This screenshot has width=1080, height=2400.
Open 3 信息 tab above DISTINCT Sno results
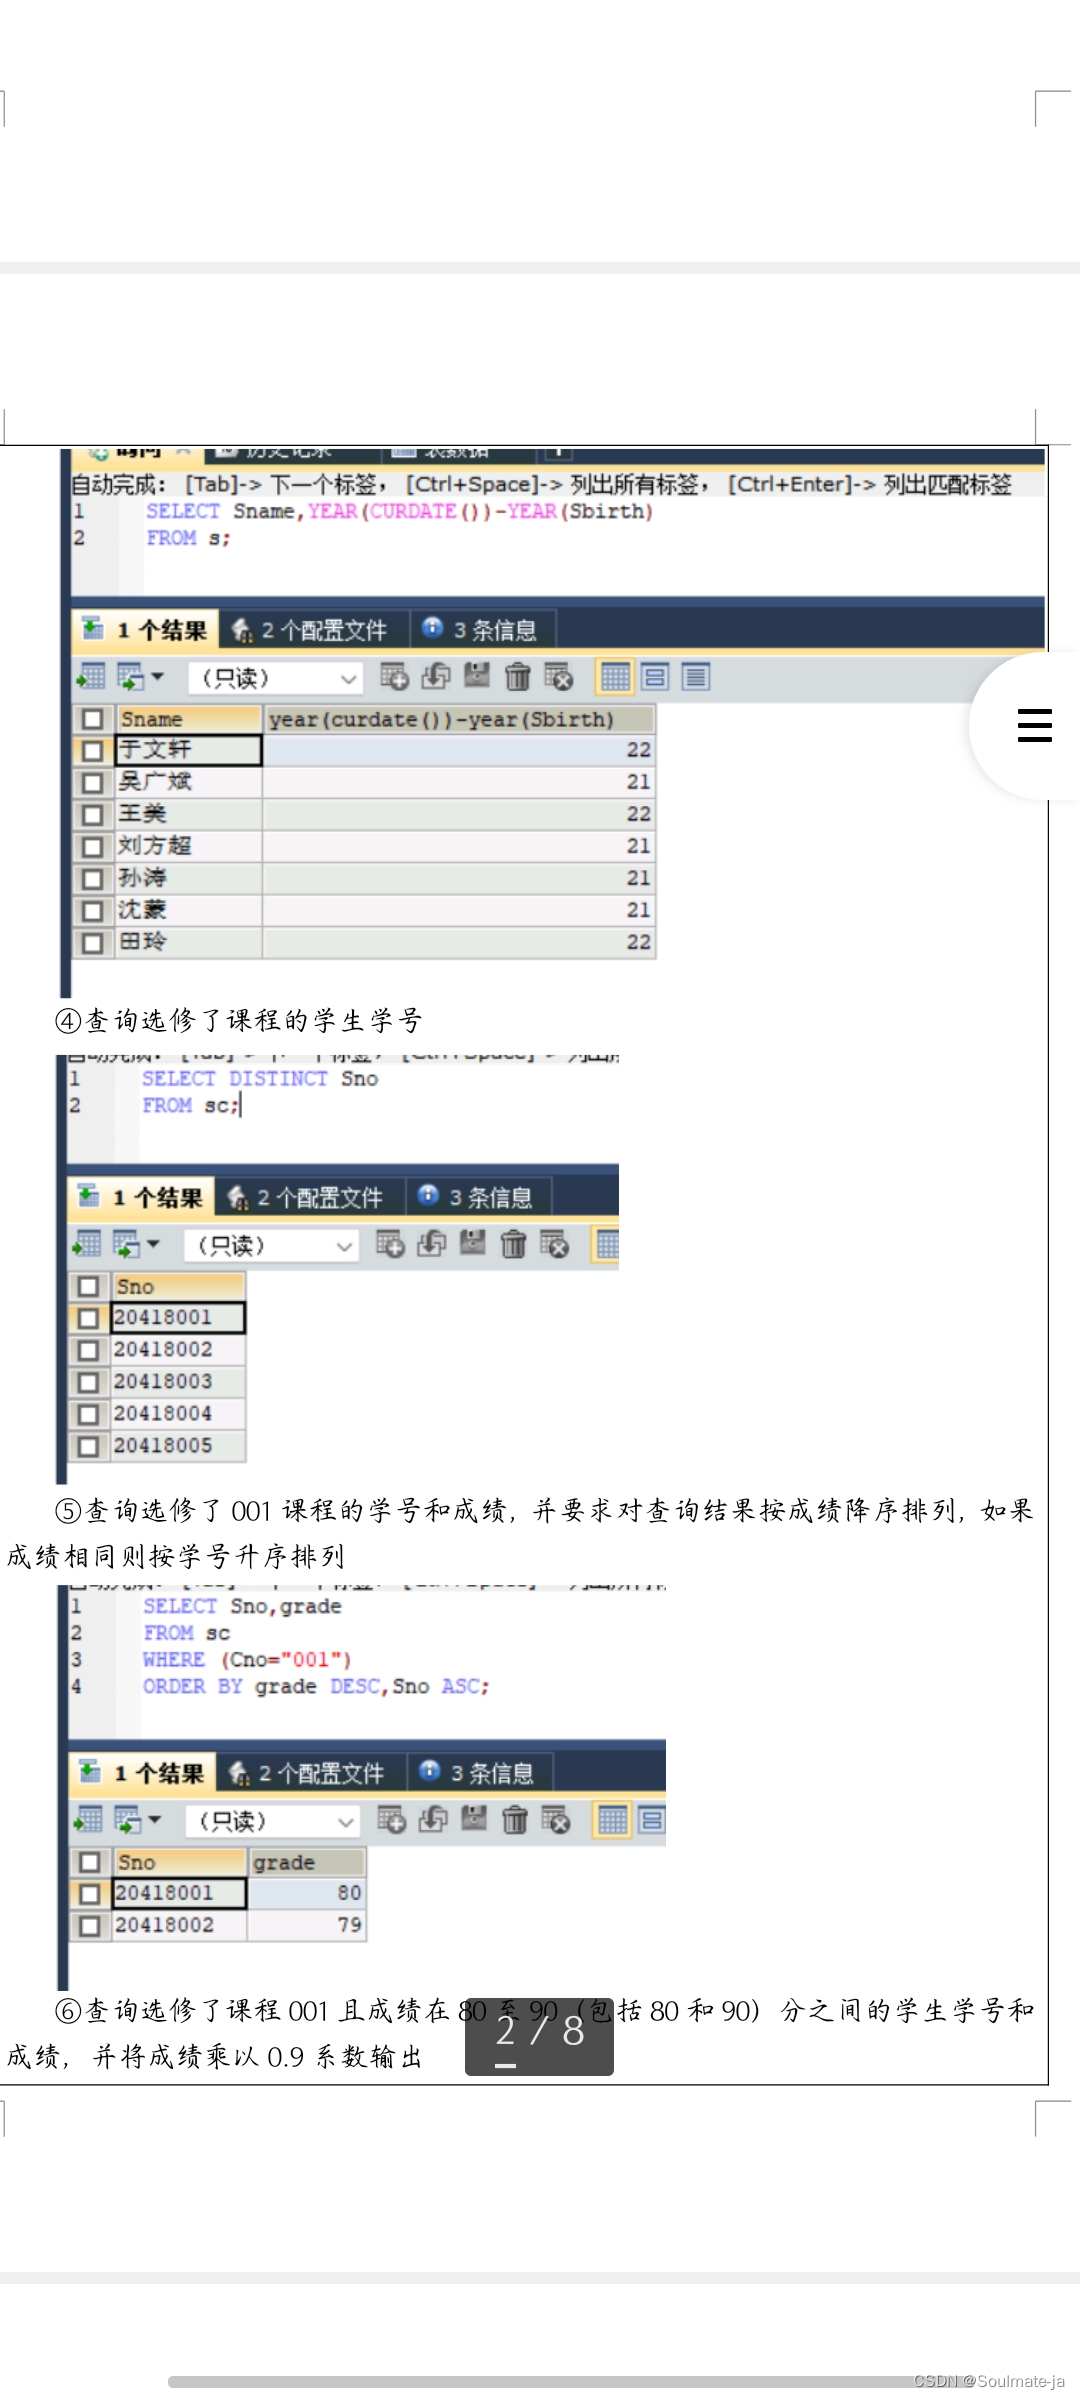[477, 1197]
